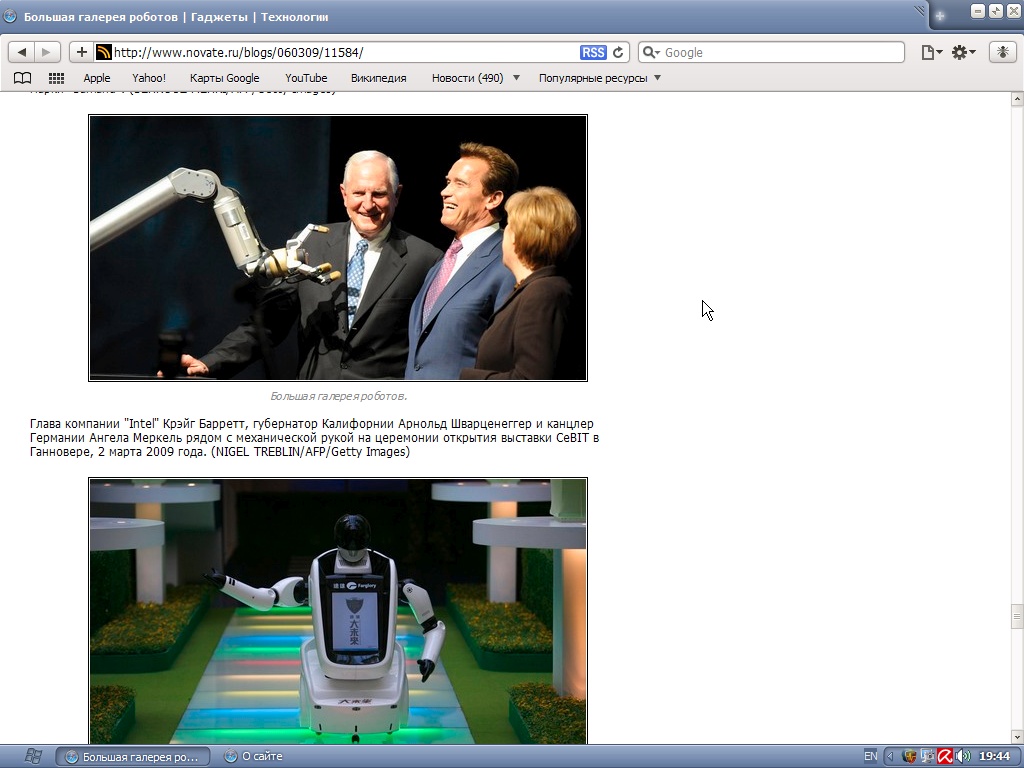Open Top Sites grid icon

[56, 78]
